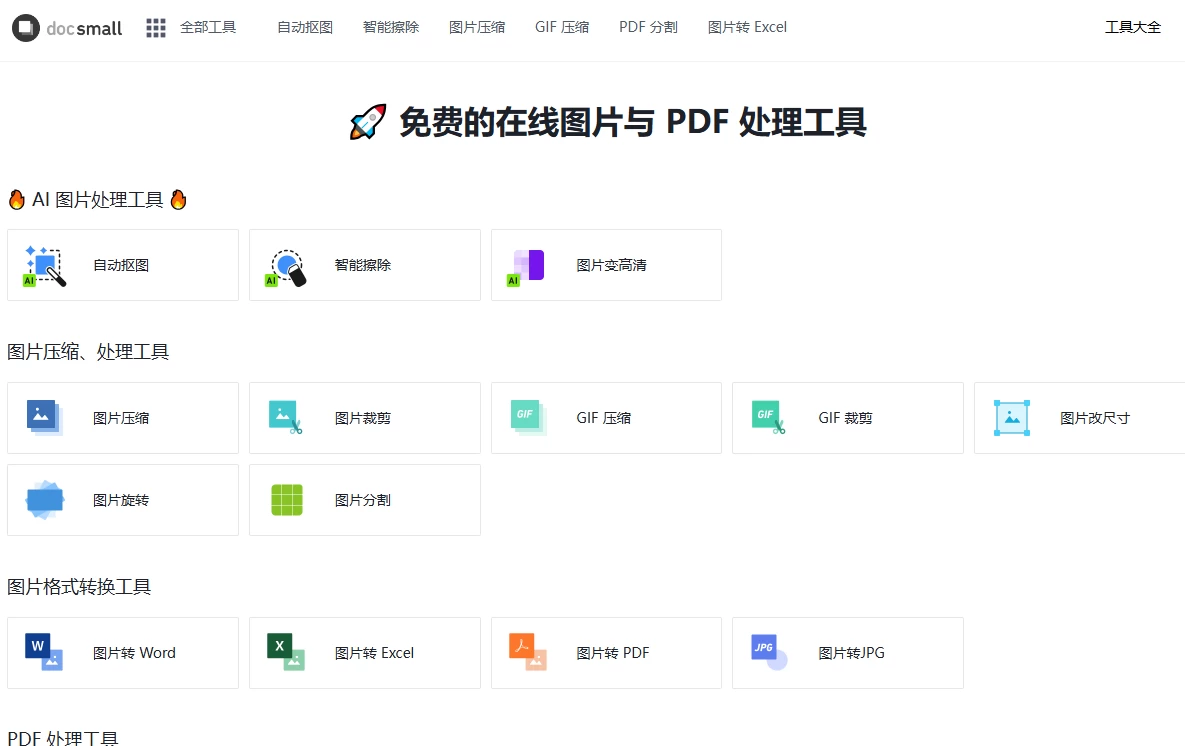The image size is (1185, 746).
Task: Select 图片压缩 in the top navigation
Action: point(477,28)
